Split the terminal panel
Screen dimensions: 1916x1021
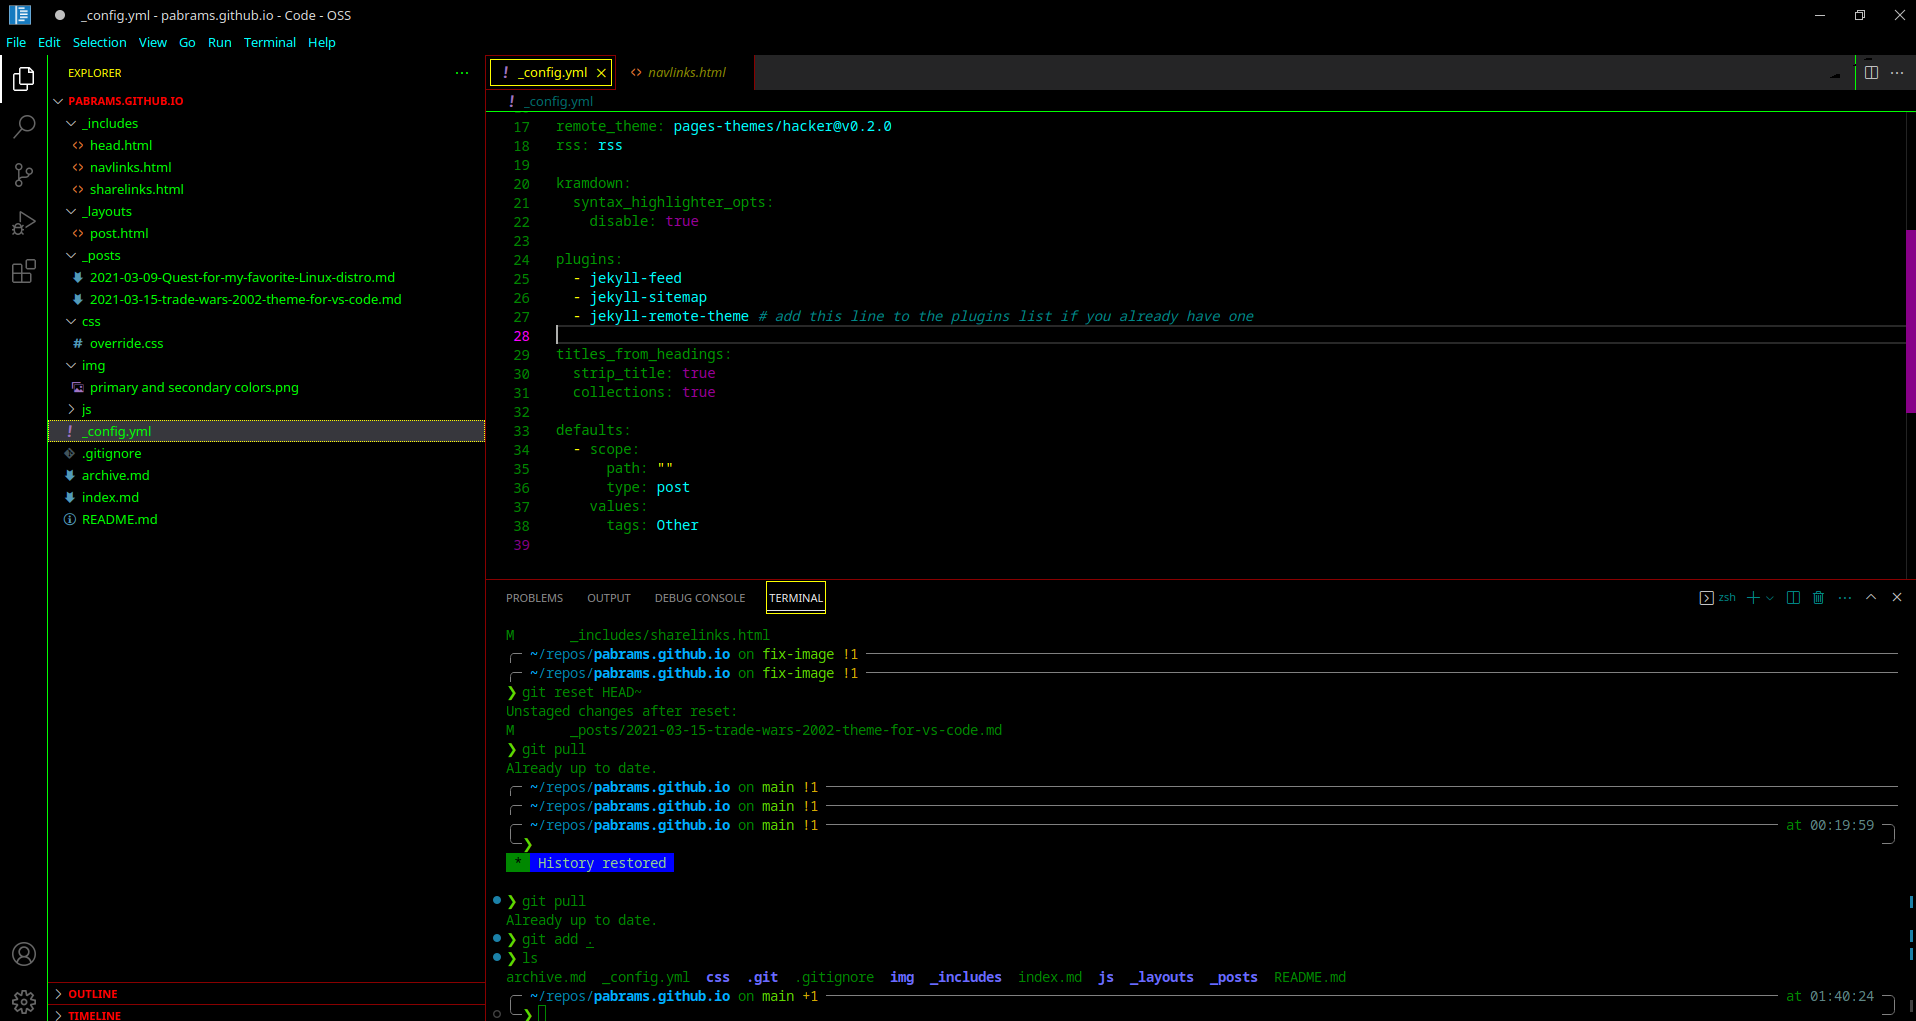coord(1793,598)
